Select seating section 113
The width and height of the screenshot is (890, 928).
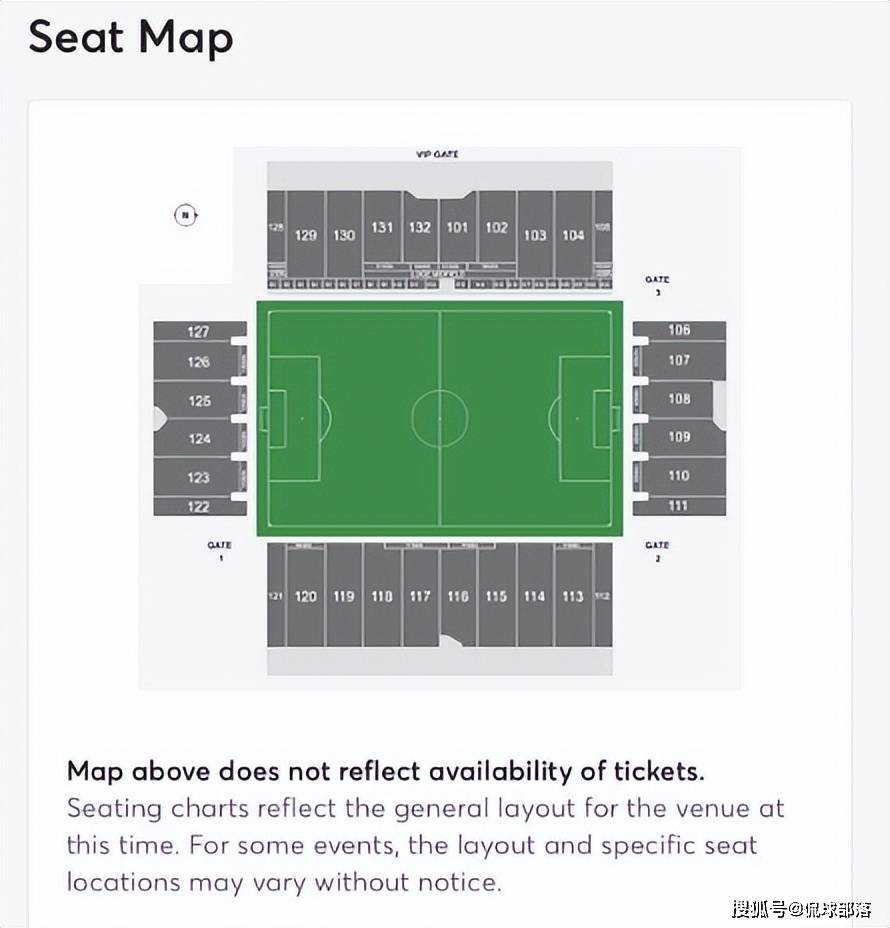[573, 596]
